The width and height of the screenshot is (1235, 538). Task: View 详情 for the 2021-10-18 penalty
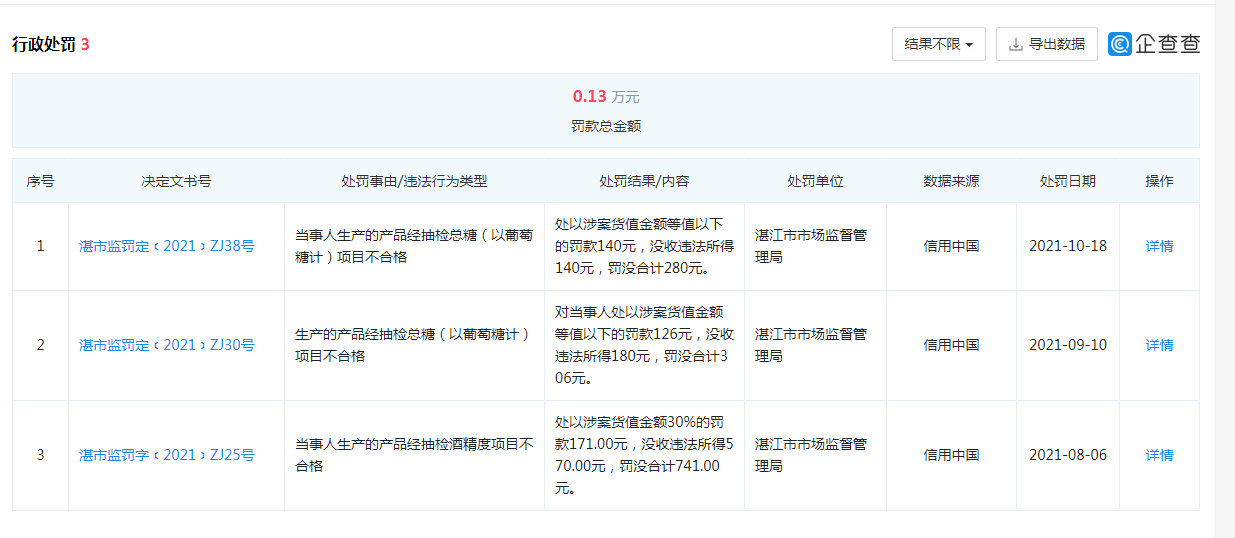pos(1159,246)
